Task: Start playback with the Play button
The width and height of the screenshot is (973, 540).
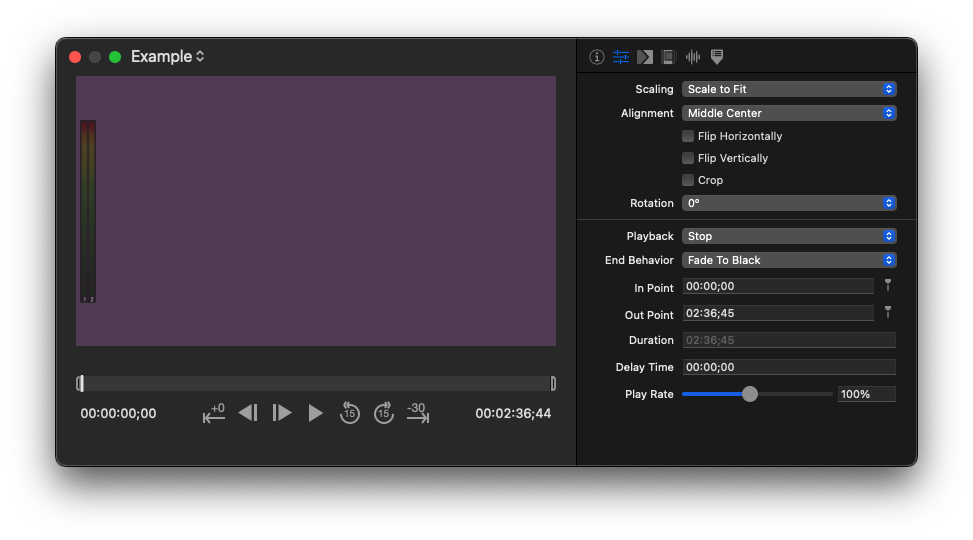Action: [315, 413]
